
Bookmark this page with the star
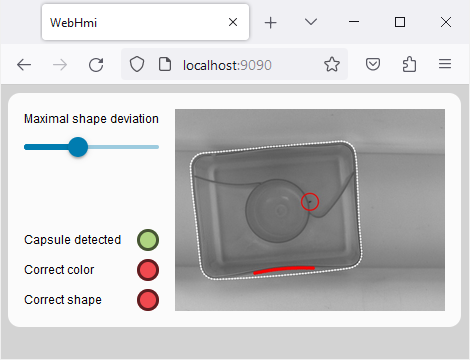click(x=332, y=64)
